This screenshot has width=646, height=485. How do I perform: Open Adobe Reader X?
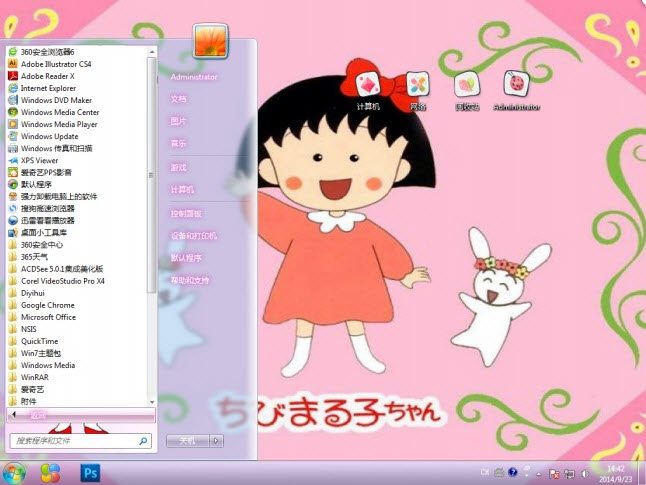pos(41,76)
